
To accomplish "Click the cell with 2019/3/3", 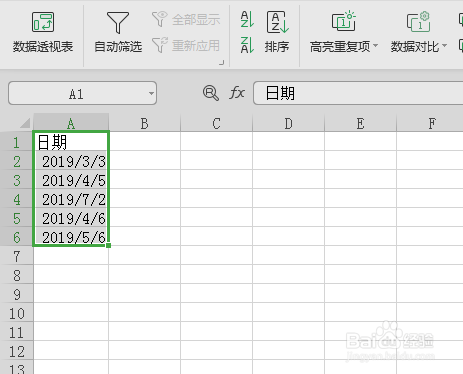I will [x=71, y=161].
